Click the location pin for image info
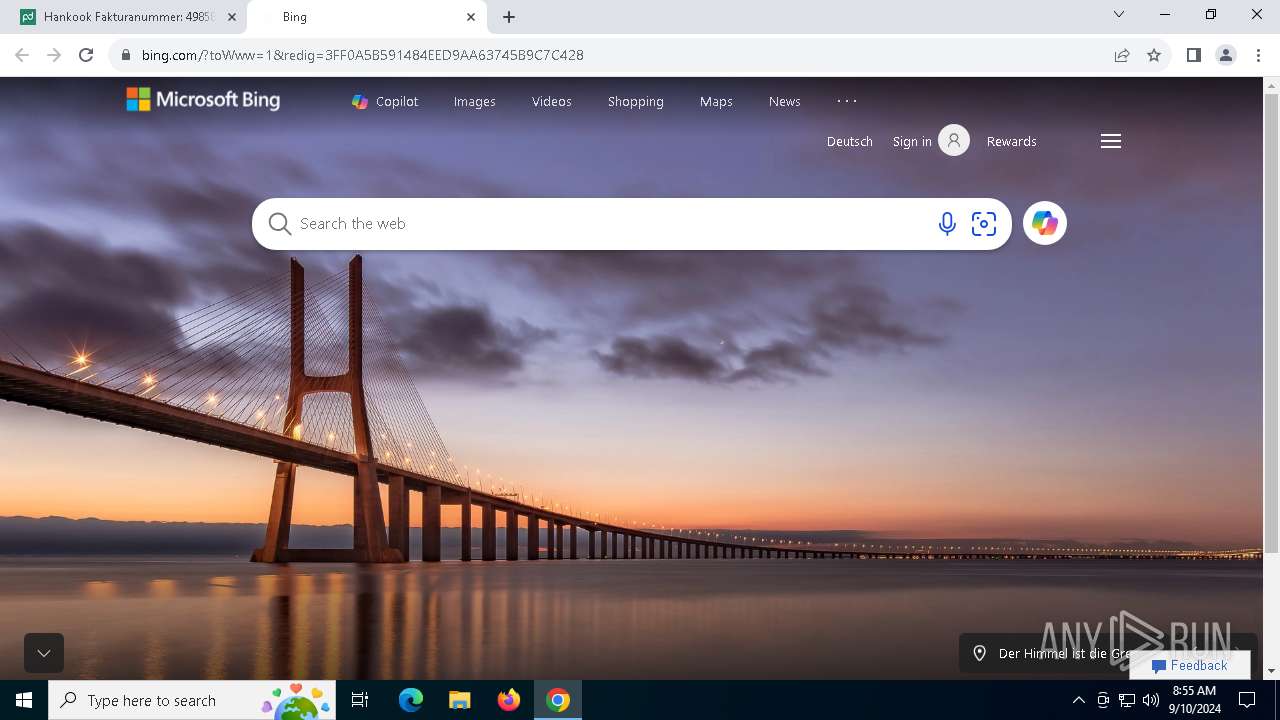Image resolution: width=1280 pixels, height=720 pixels. (x=980, y=653)
